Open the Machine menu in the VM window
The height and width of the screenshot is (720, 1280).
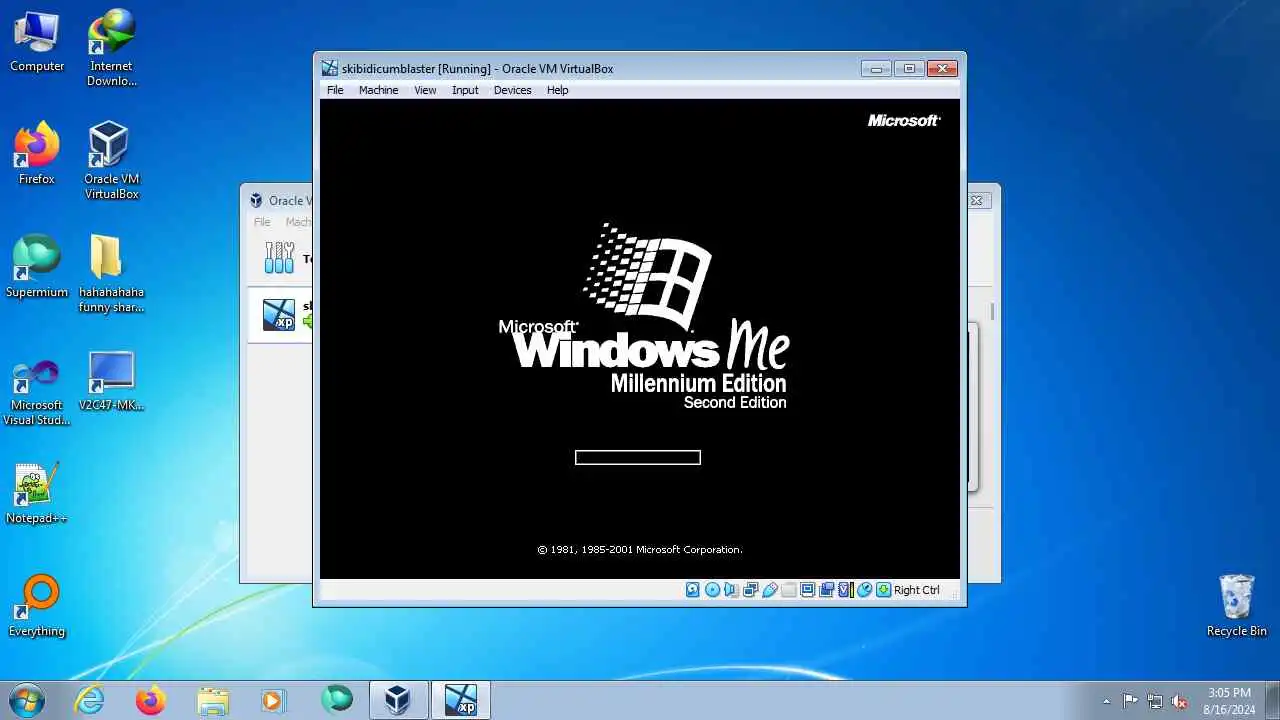click(378, 90)
